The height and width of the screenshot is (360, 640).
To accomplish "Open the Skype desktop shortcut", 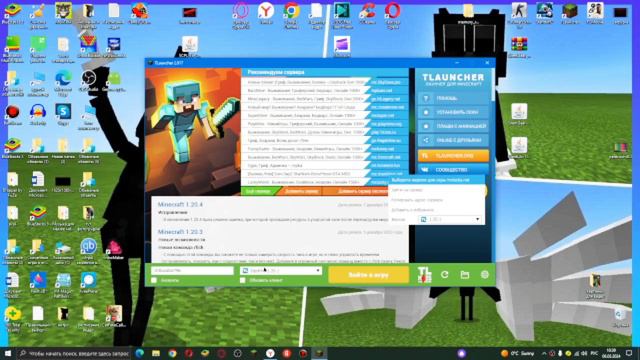I will pyautogui.click(x=63, y=111).
